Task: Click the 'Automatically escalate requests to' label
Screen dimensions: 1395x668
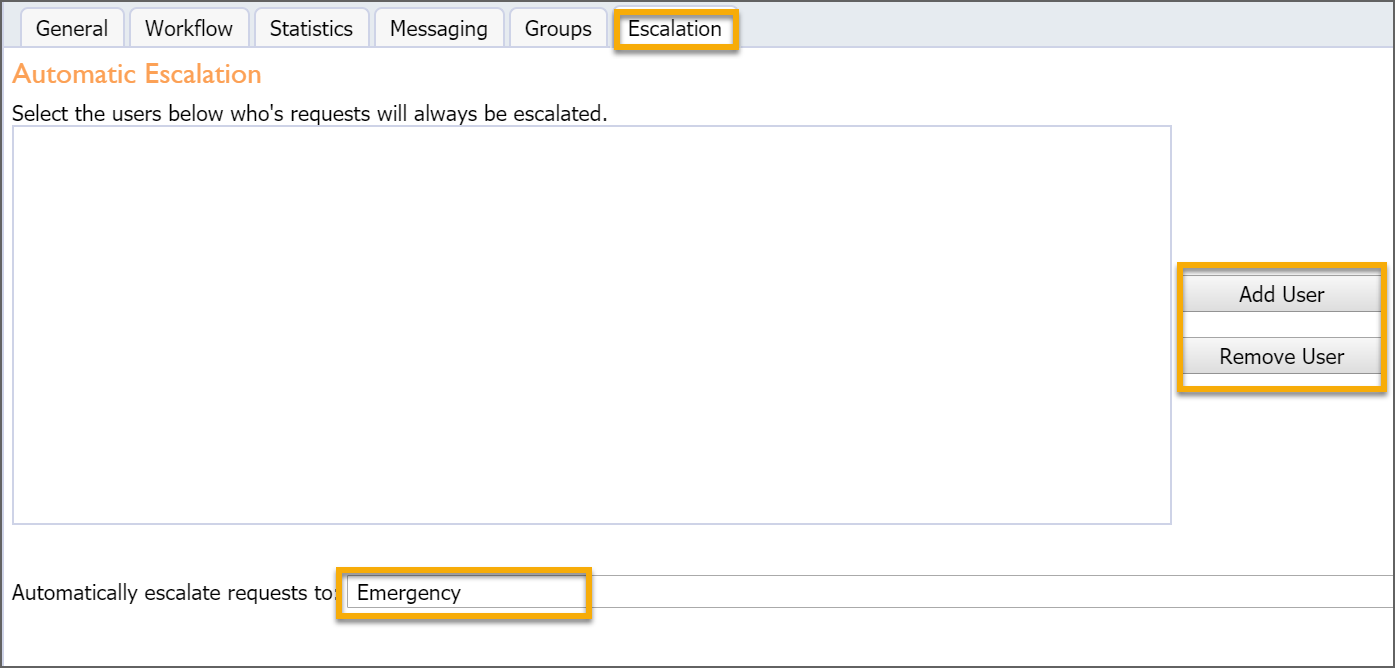Action: [x=175, y=593]
